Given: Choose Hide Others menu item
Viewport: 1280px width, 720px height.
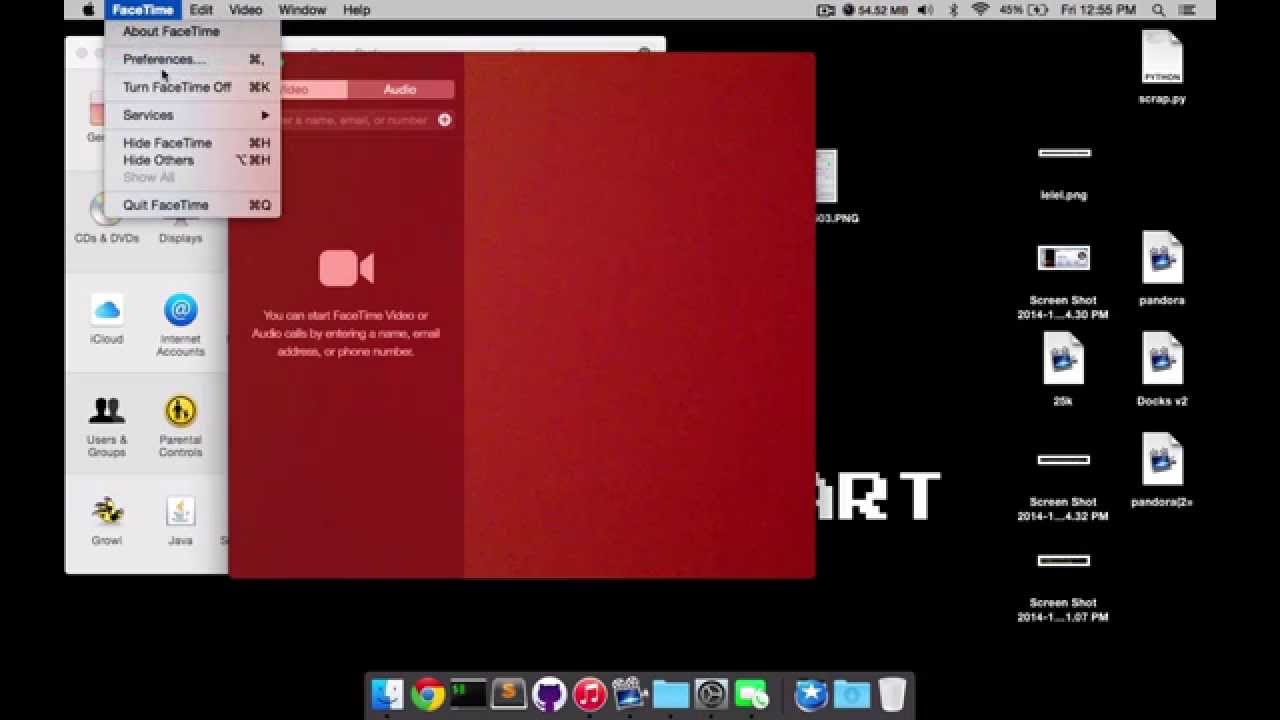Looking at the screenshot, I should pyautogui.click(x=192, y=160).
